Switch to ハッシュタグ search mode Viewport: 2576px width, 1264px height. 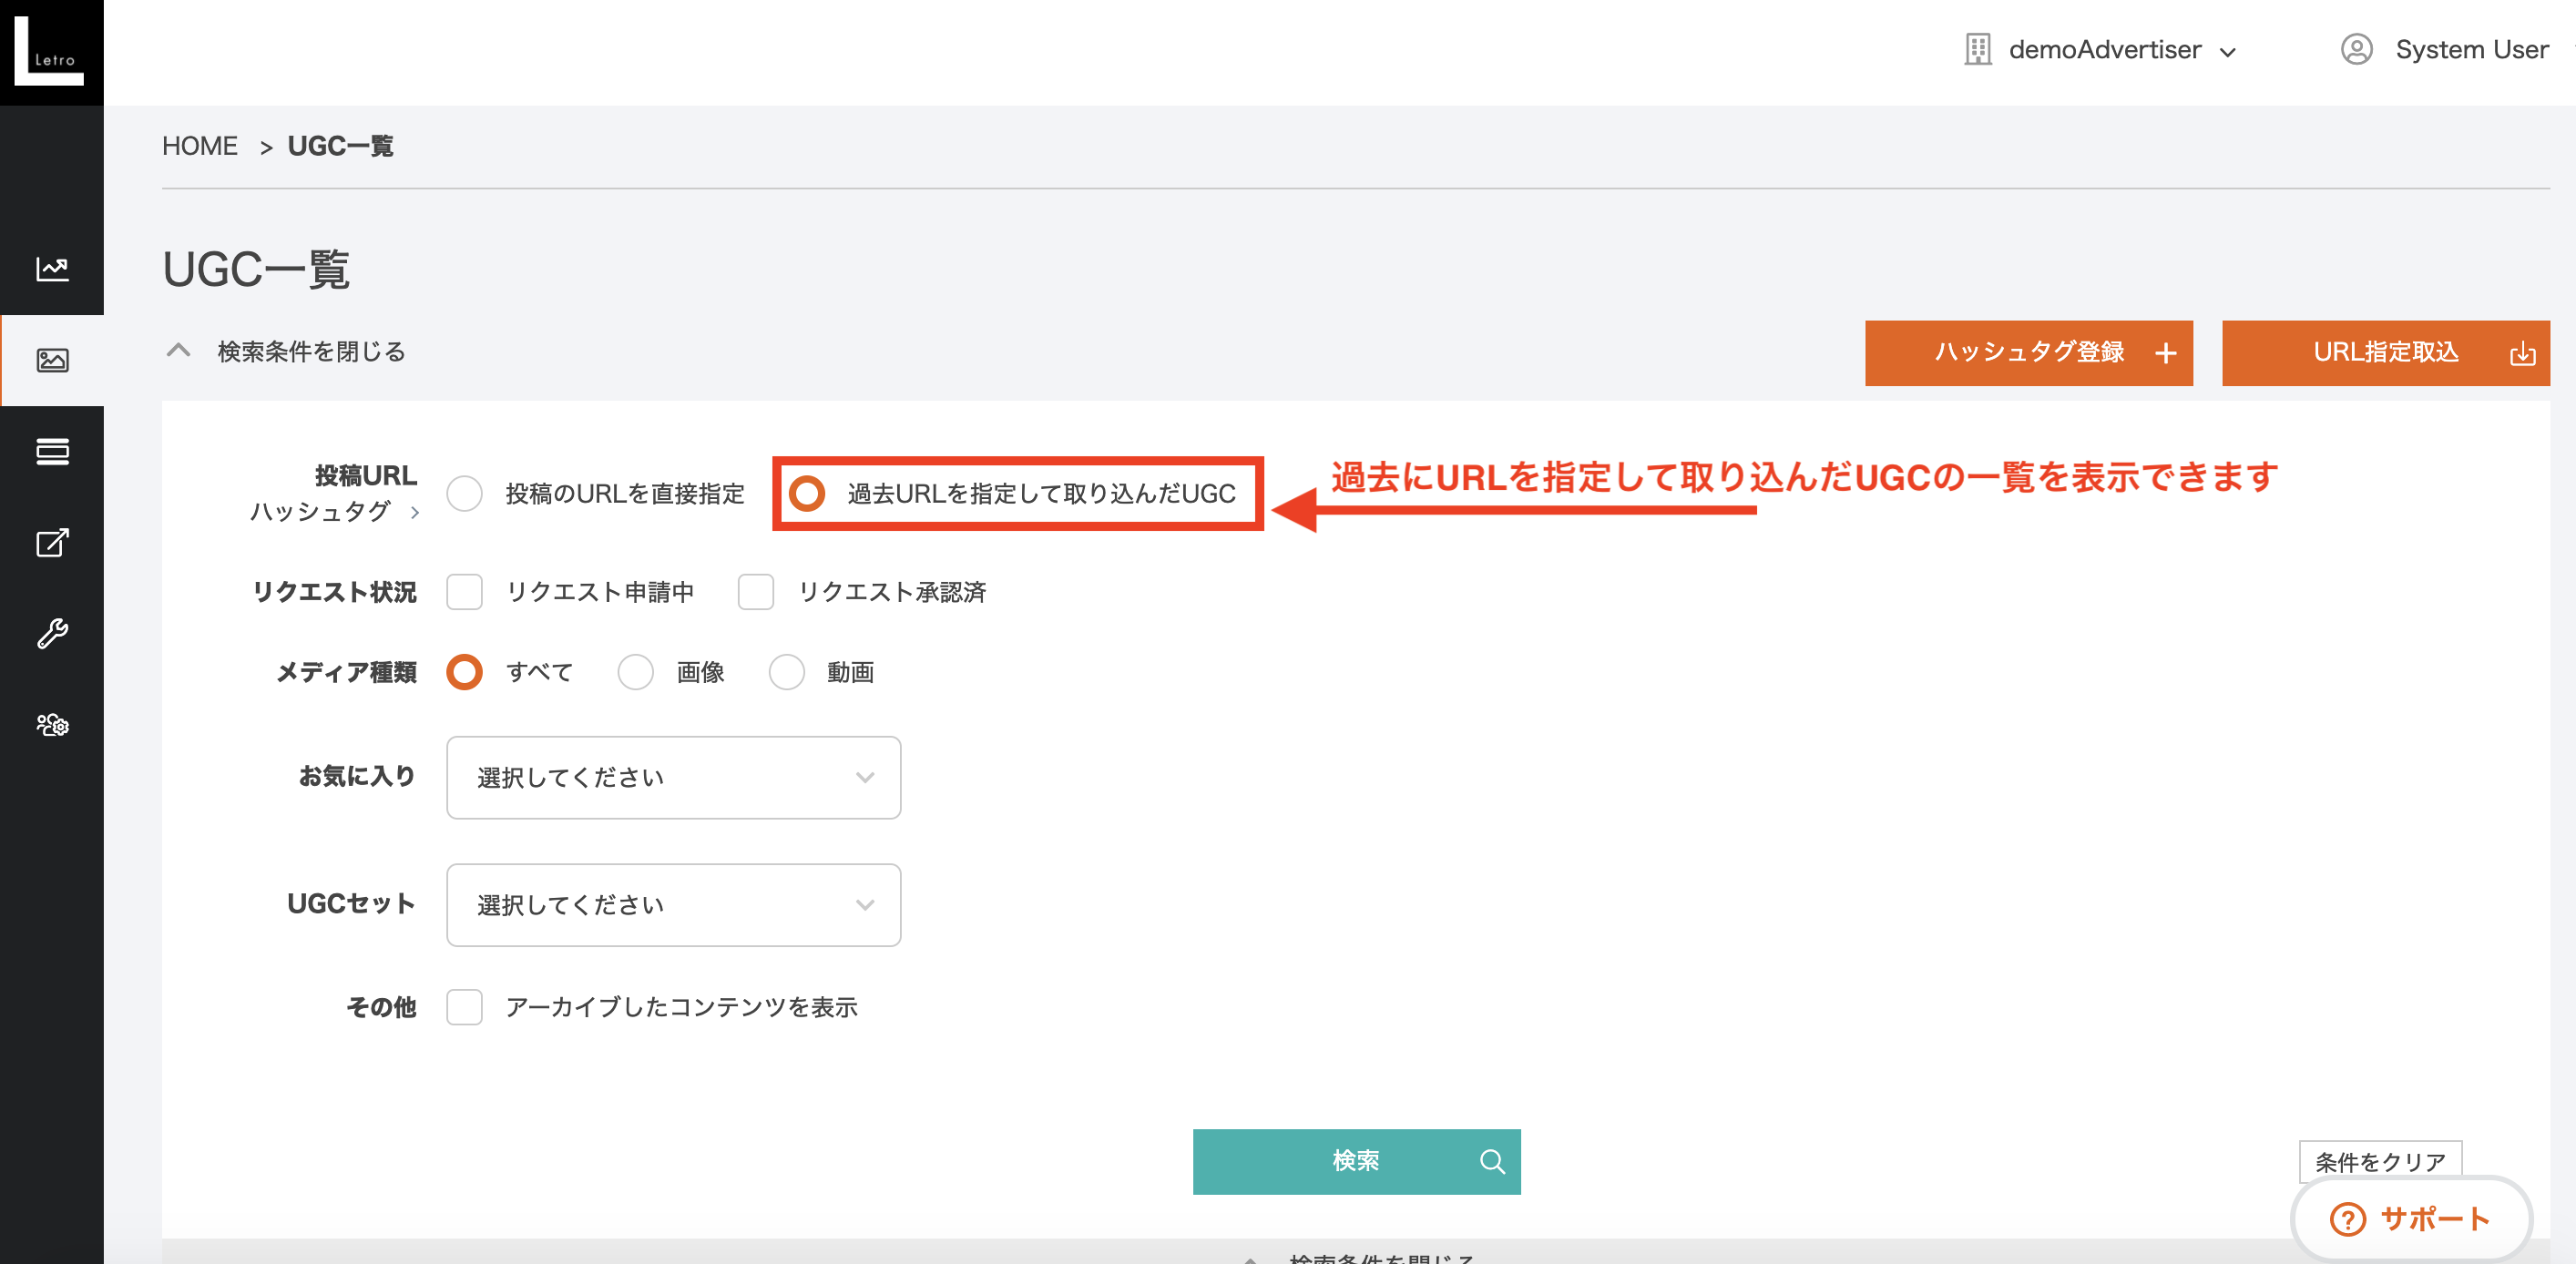pyautogui.click(x=334, y=512)
